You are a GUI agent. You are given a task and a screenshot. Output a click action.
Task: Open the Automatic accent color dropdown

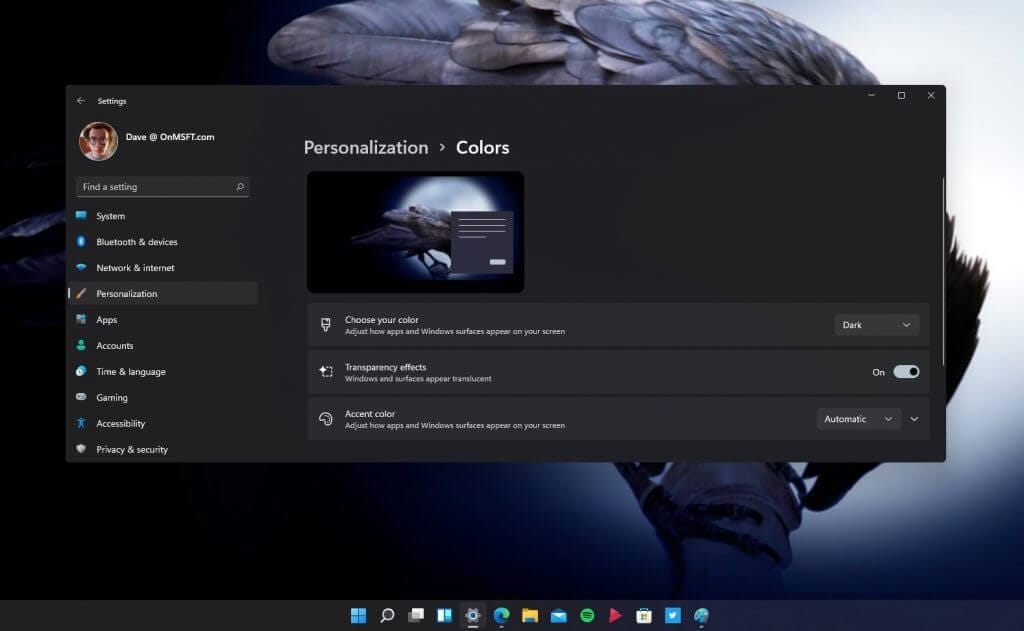click(858, 418)
